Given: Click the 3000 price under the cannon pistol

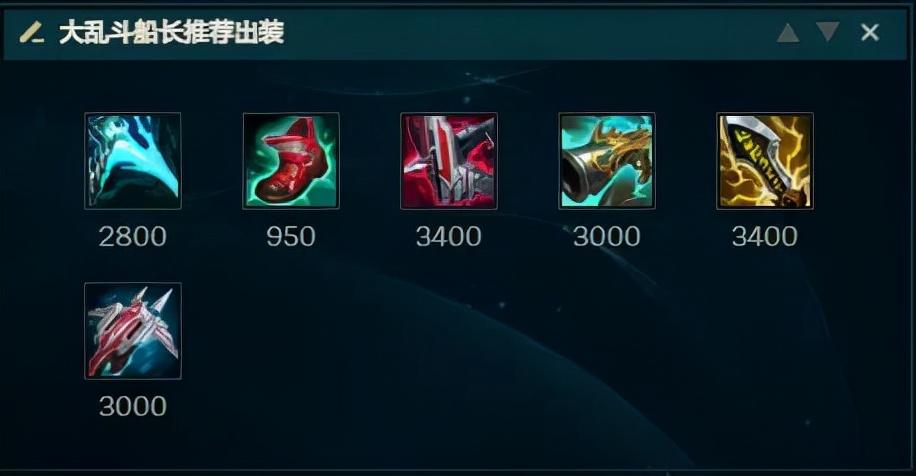Looking at the screenshot, I should [607, 236].
